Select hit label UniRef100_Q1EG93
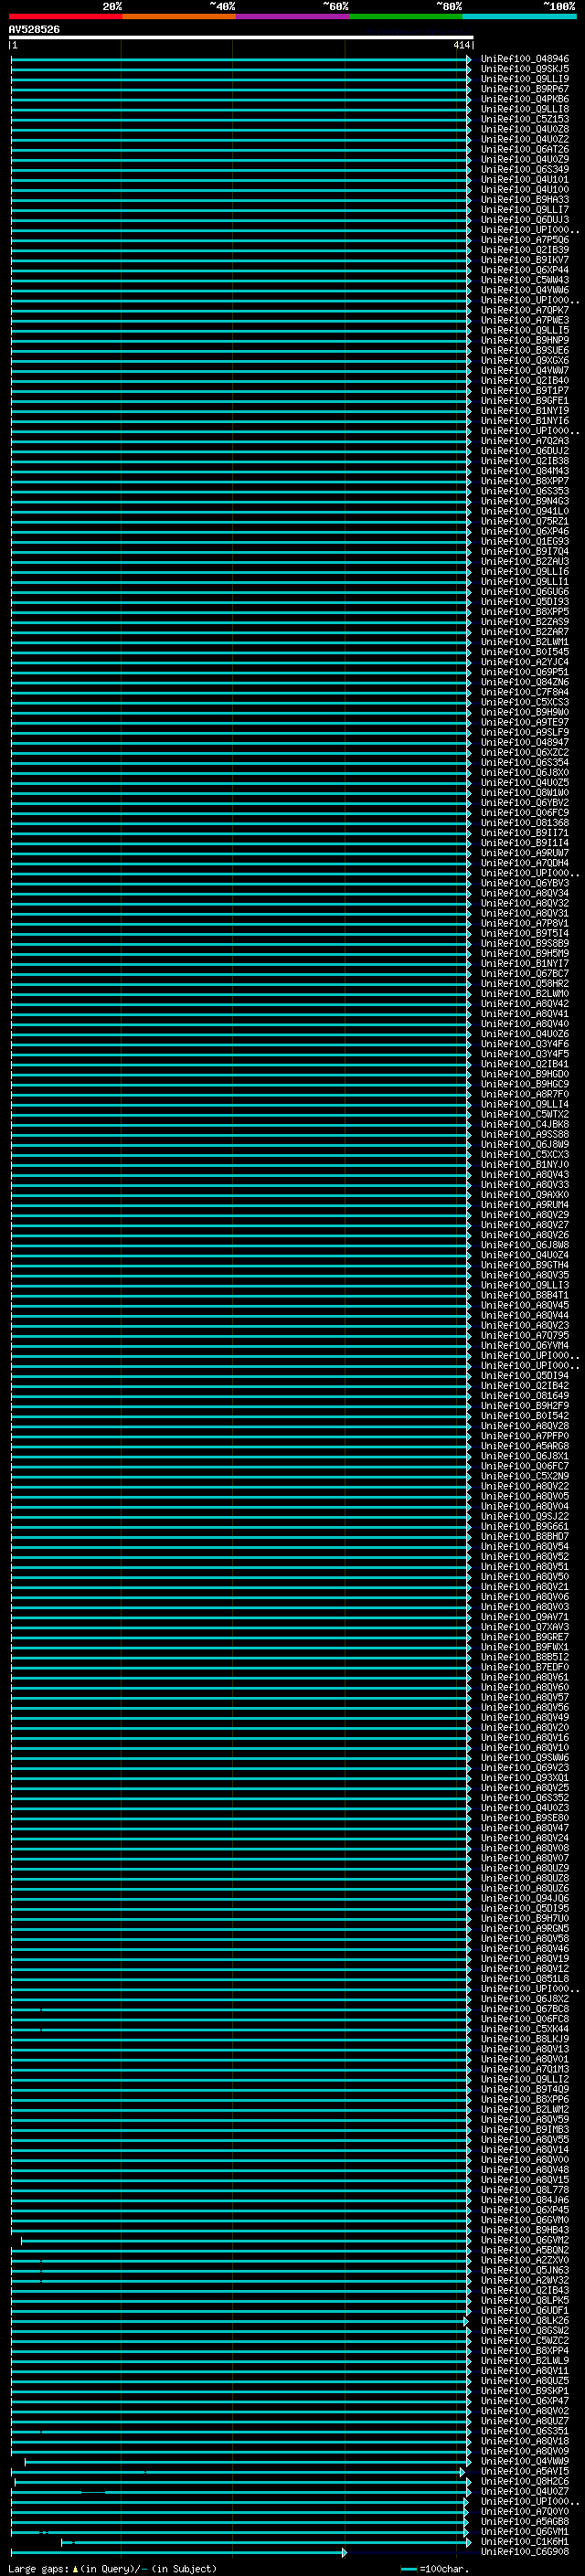This screenshot has height=2576, width=585. click(525, 541)
